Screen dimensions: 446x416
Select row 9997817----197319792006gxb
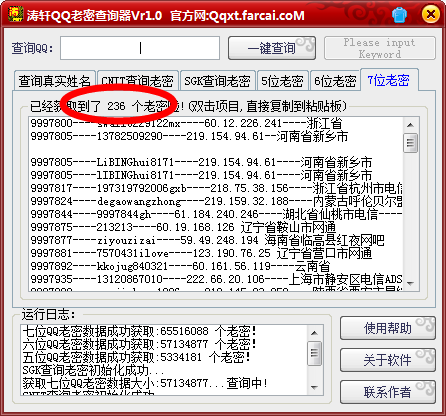pos(216,188)
